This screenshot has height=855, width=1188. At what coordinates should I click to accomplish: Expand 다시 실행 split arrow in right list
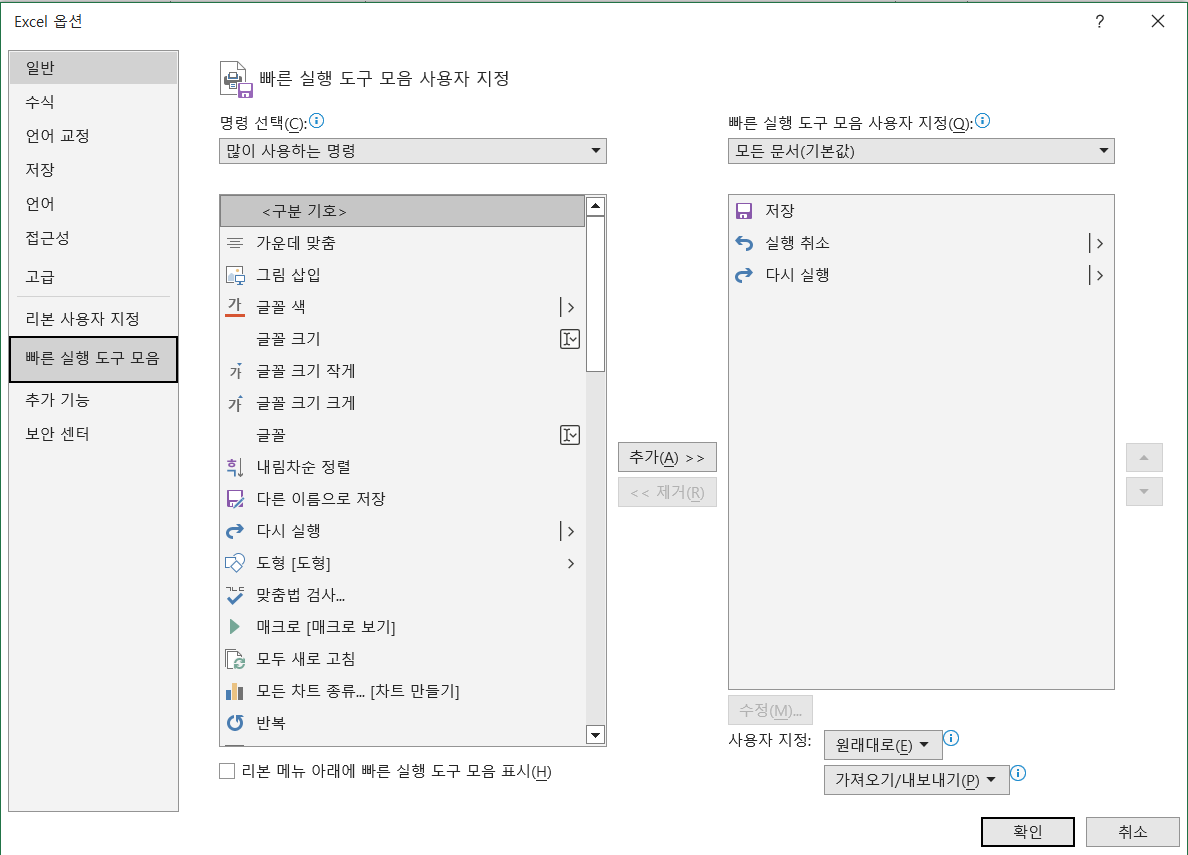(x=1099, y=275)
